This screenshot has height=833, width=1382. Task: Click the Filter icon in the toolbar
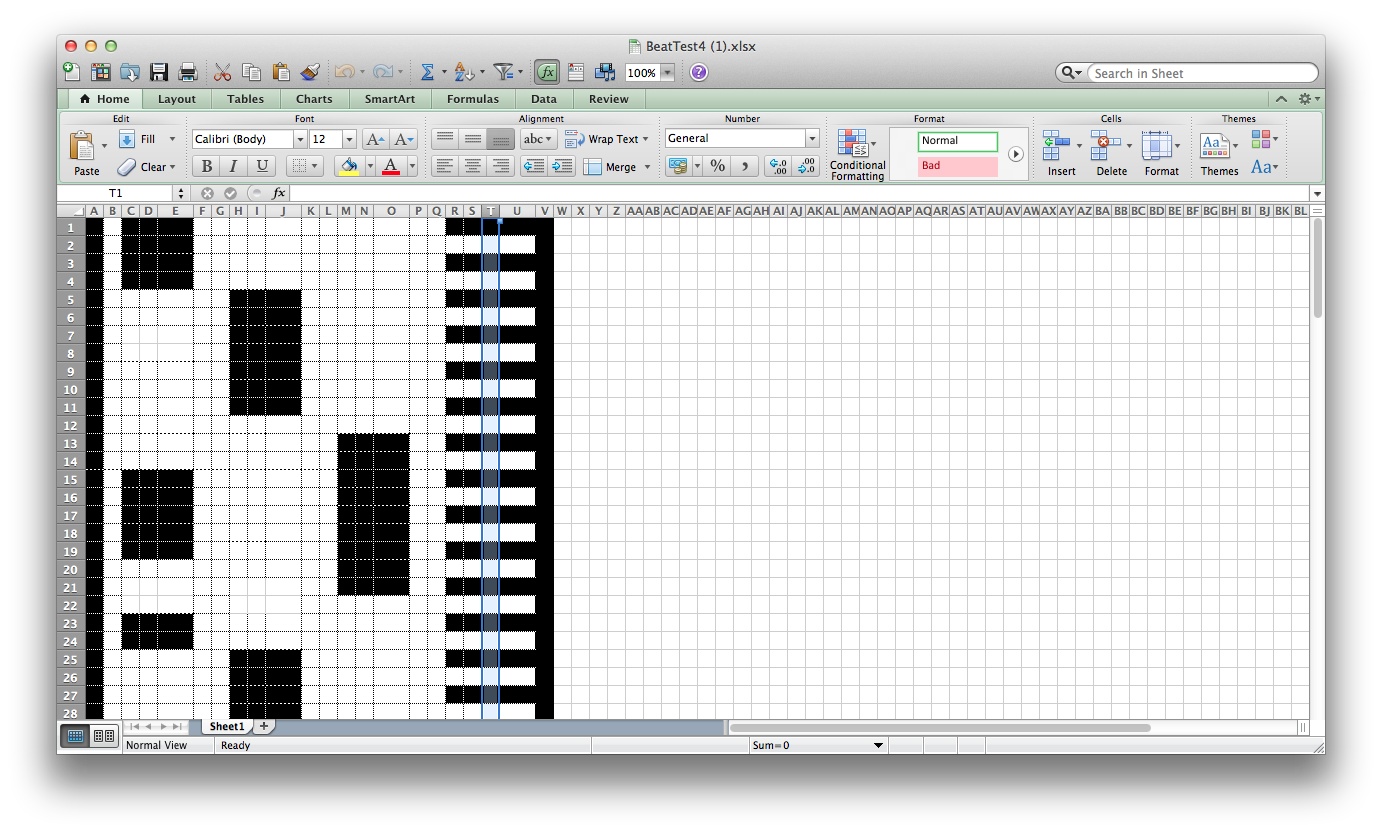pos(501,71)
